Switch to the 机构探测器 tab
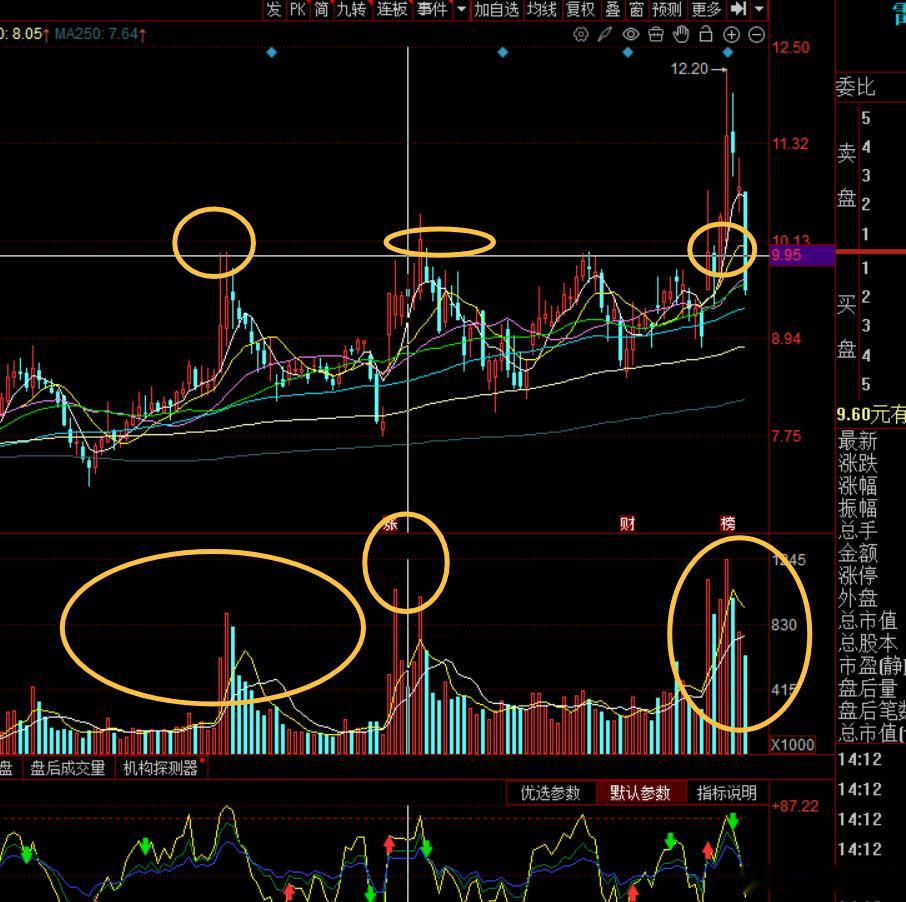Image resolution: width=906 pixels, height=902 pixels. [x=161, y=768]
